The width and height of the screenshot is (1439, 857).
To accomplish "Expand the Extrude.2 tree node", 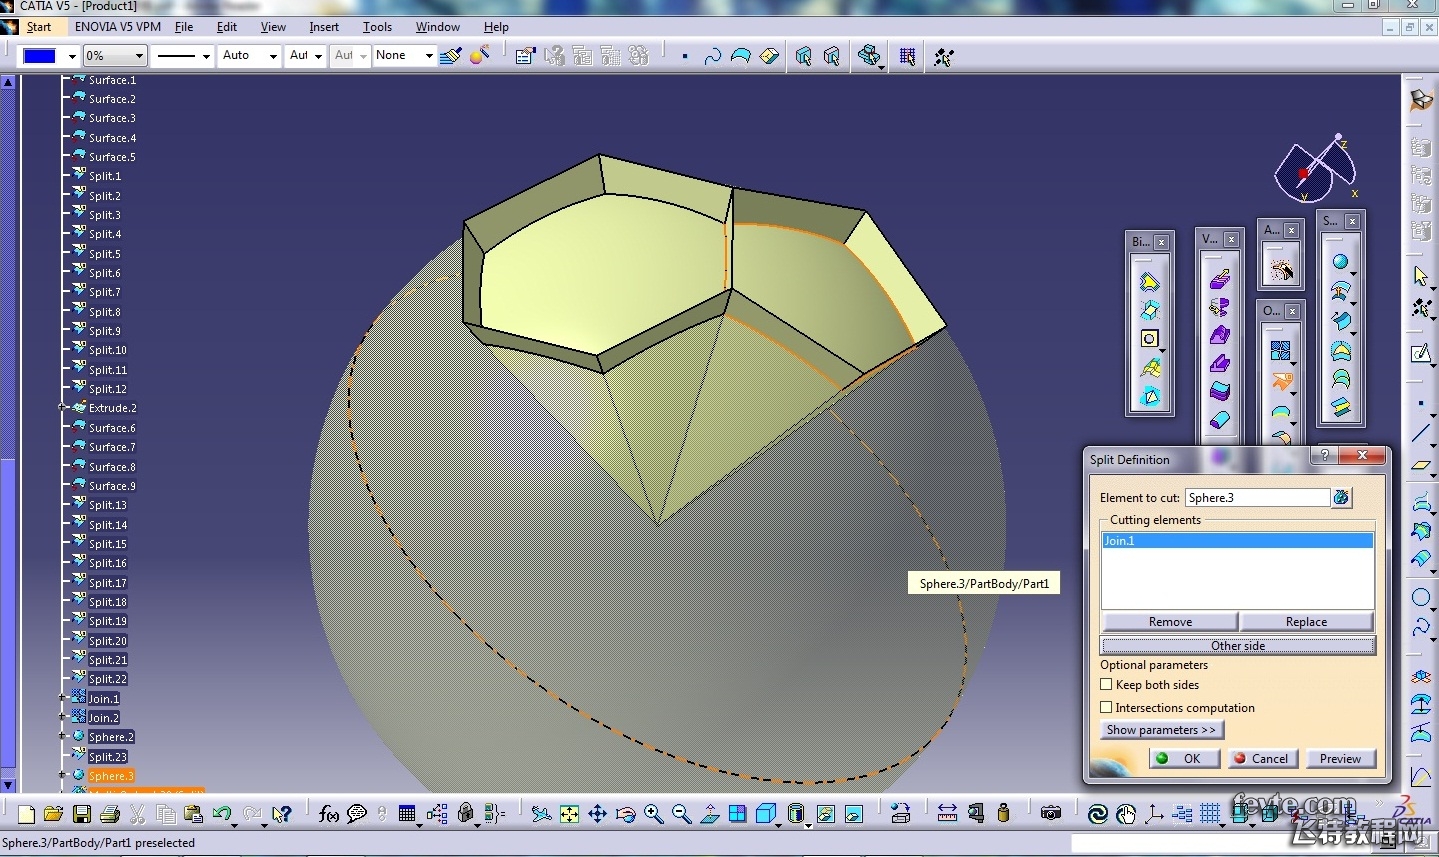I will coord(62,408).
